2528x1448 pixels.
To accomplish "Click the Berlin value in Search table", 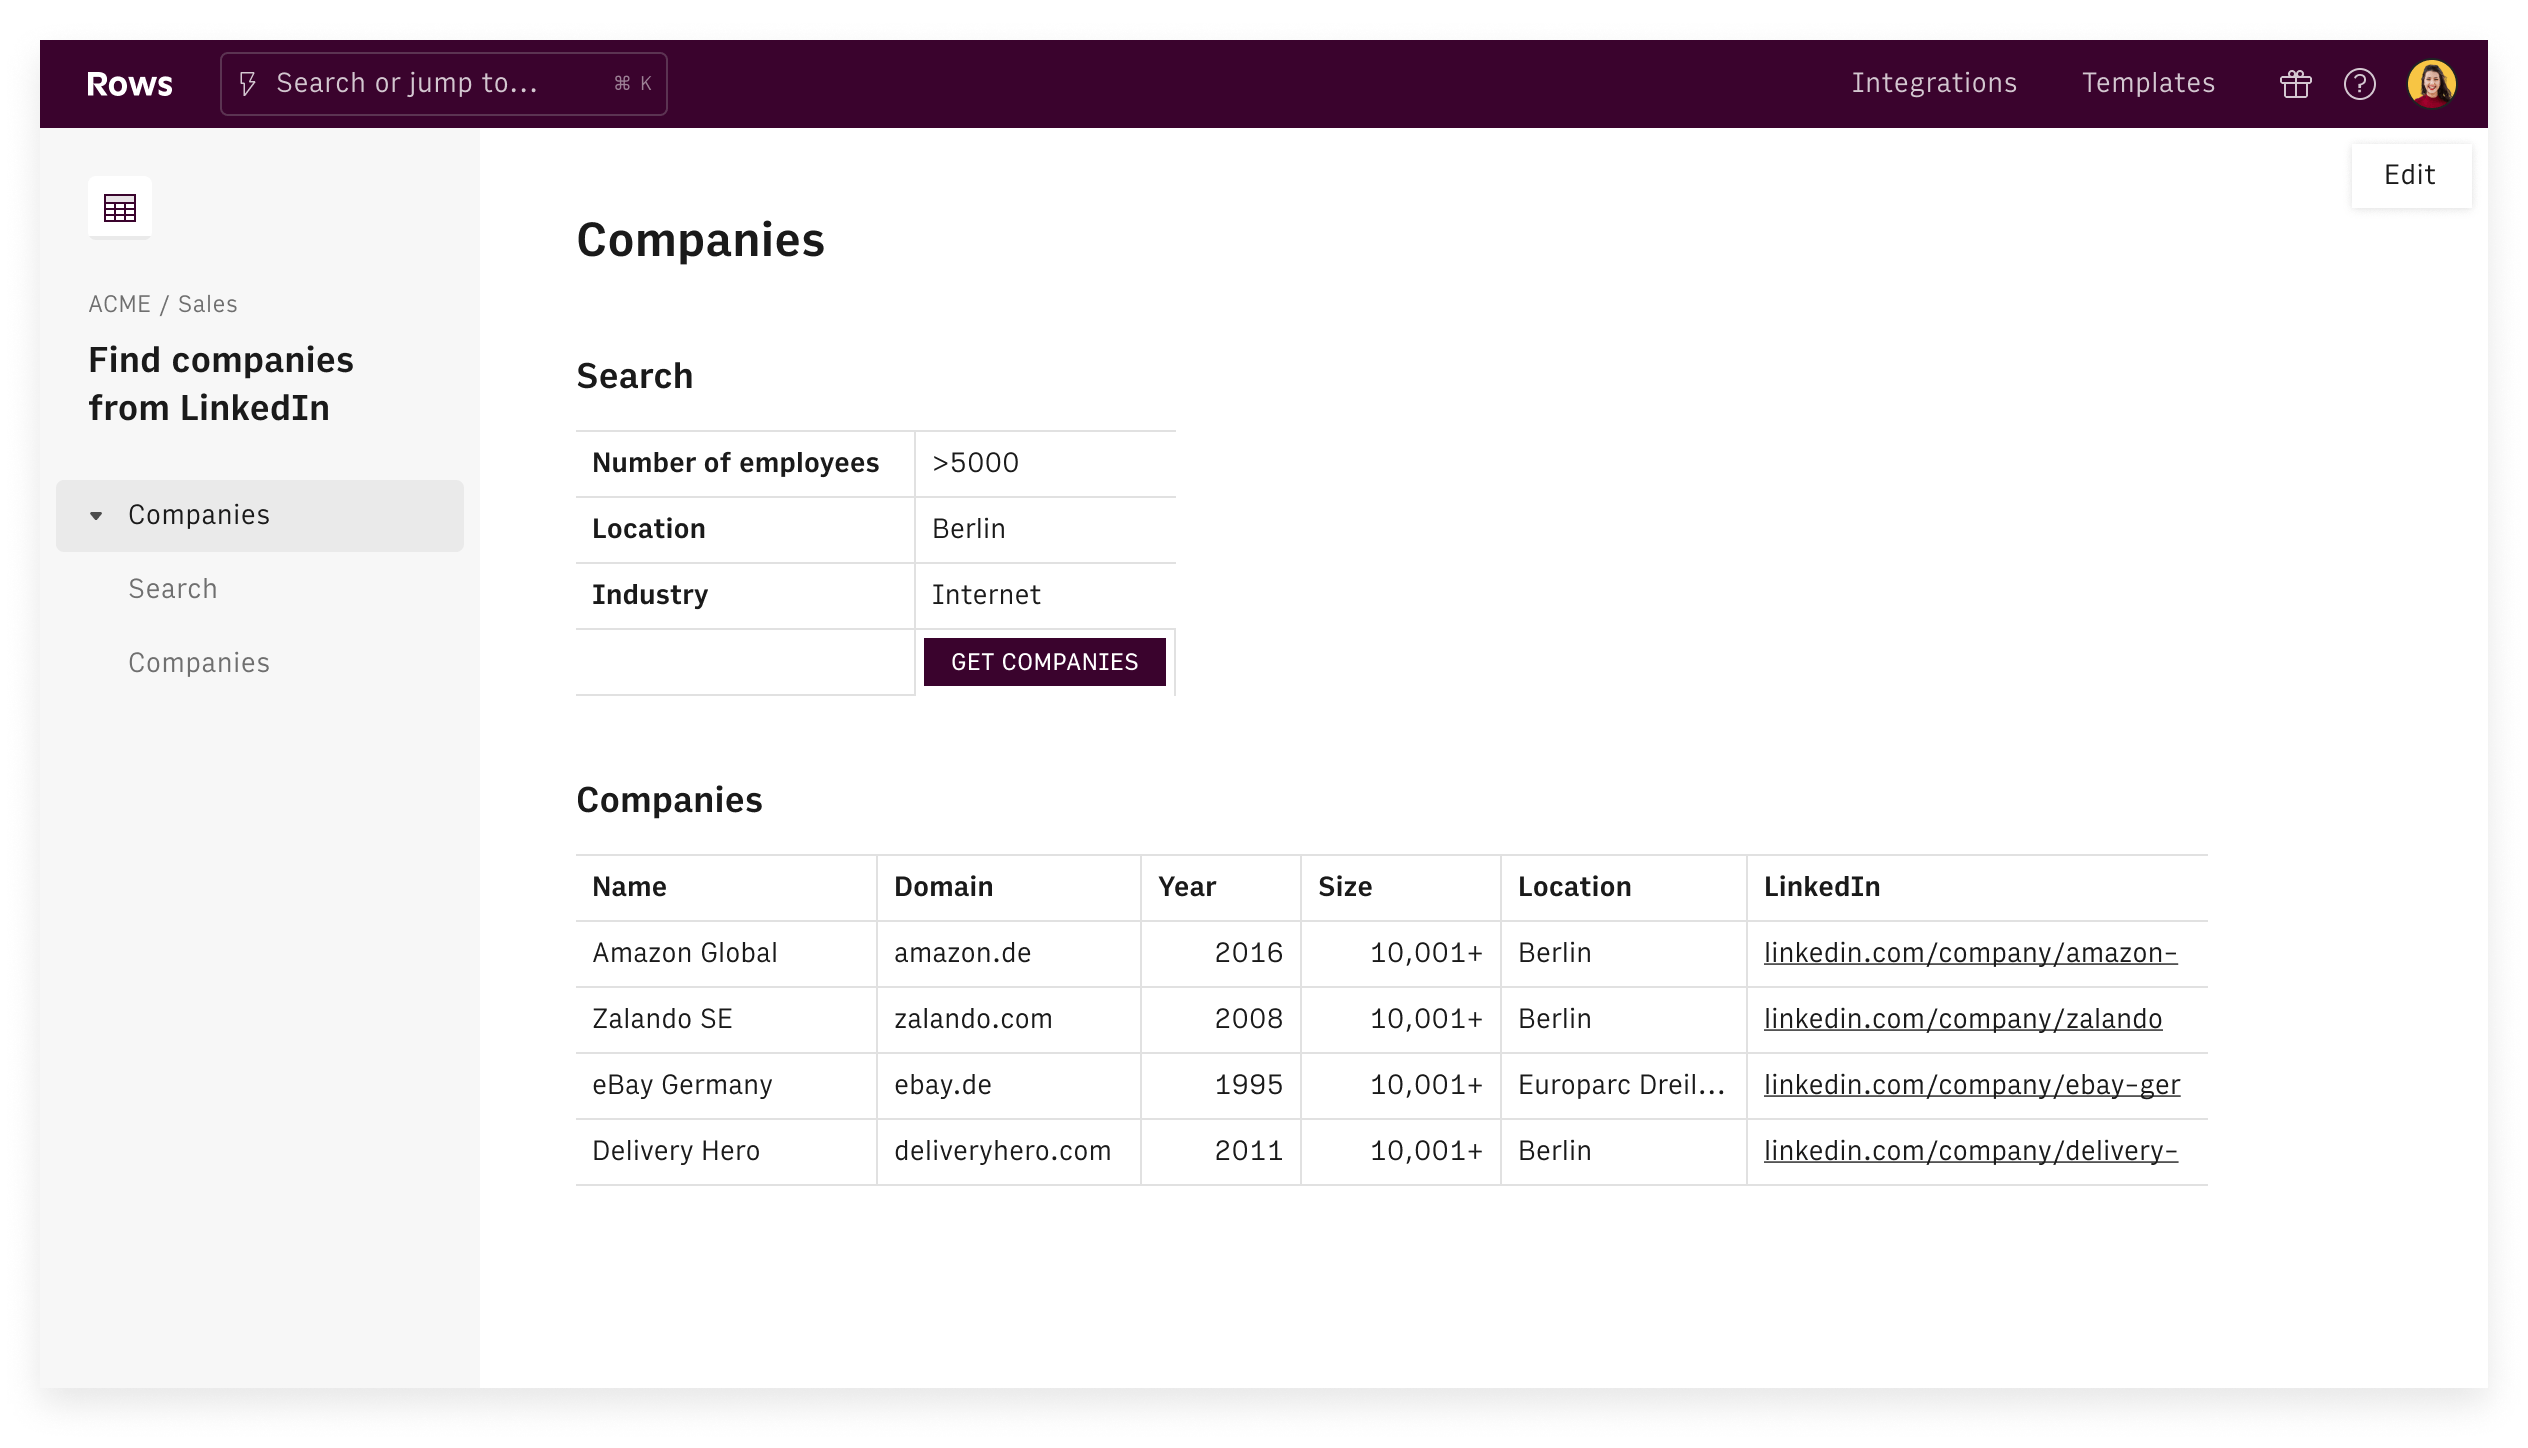I will [x=1045, y=530].
